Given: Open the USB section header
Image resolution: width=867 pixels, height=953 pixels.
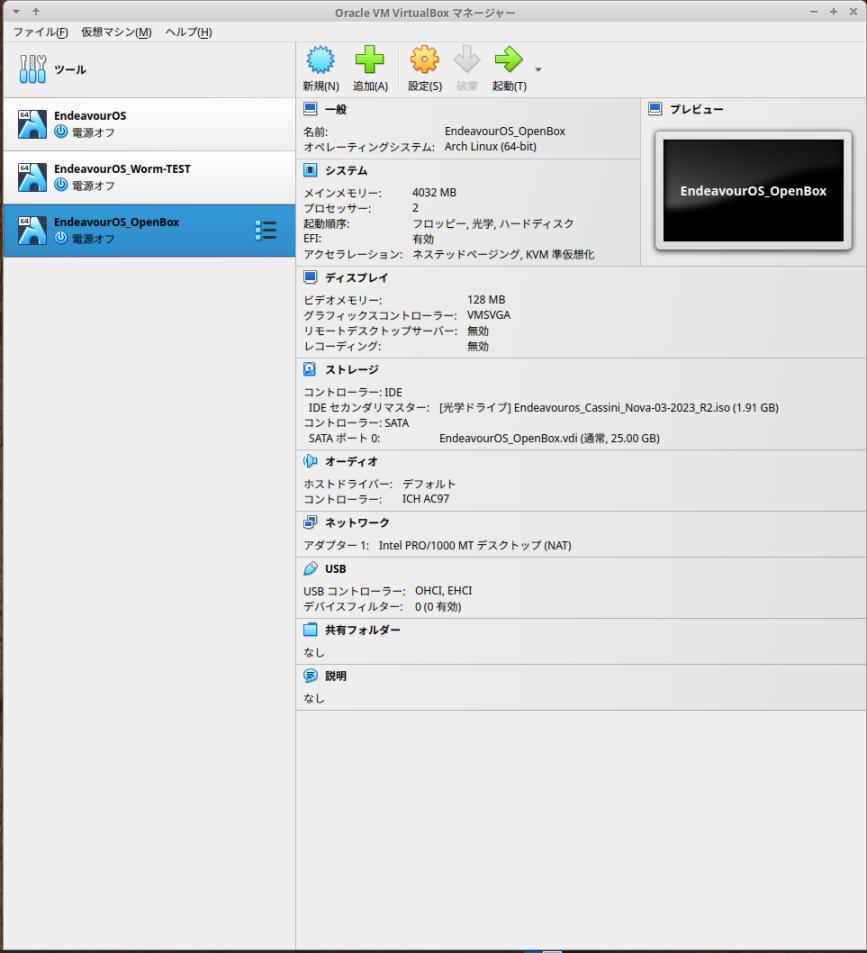Looking at the screenshot, I should click(335, 569).
